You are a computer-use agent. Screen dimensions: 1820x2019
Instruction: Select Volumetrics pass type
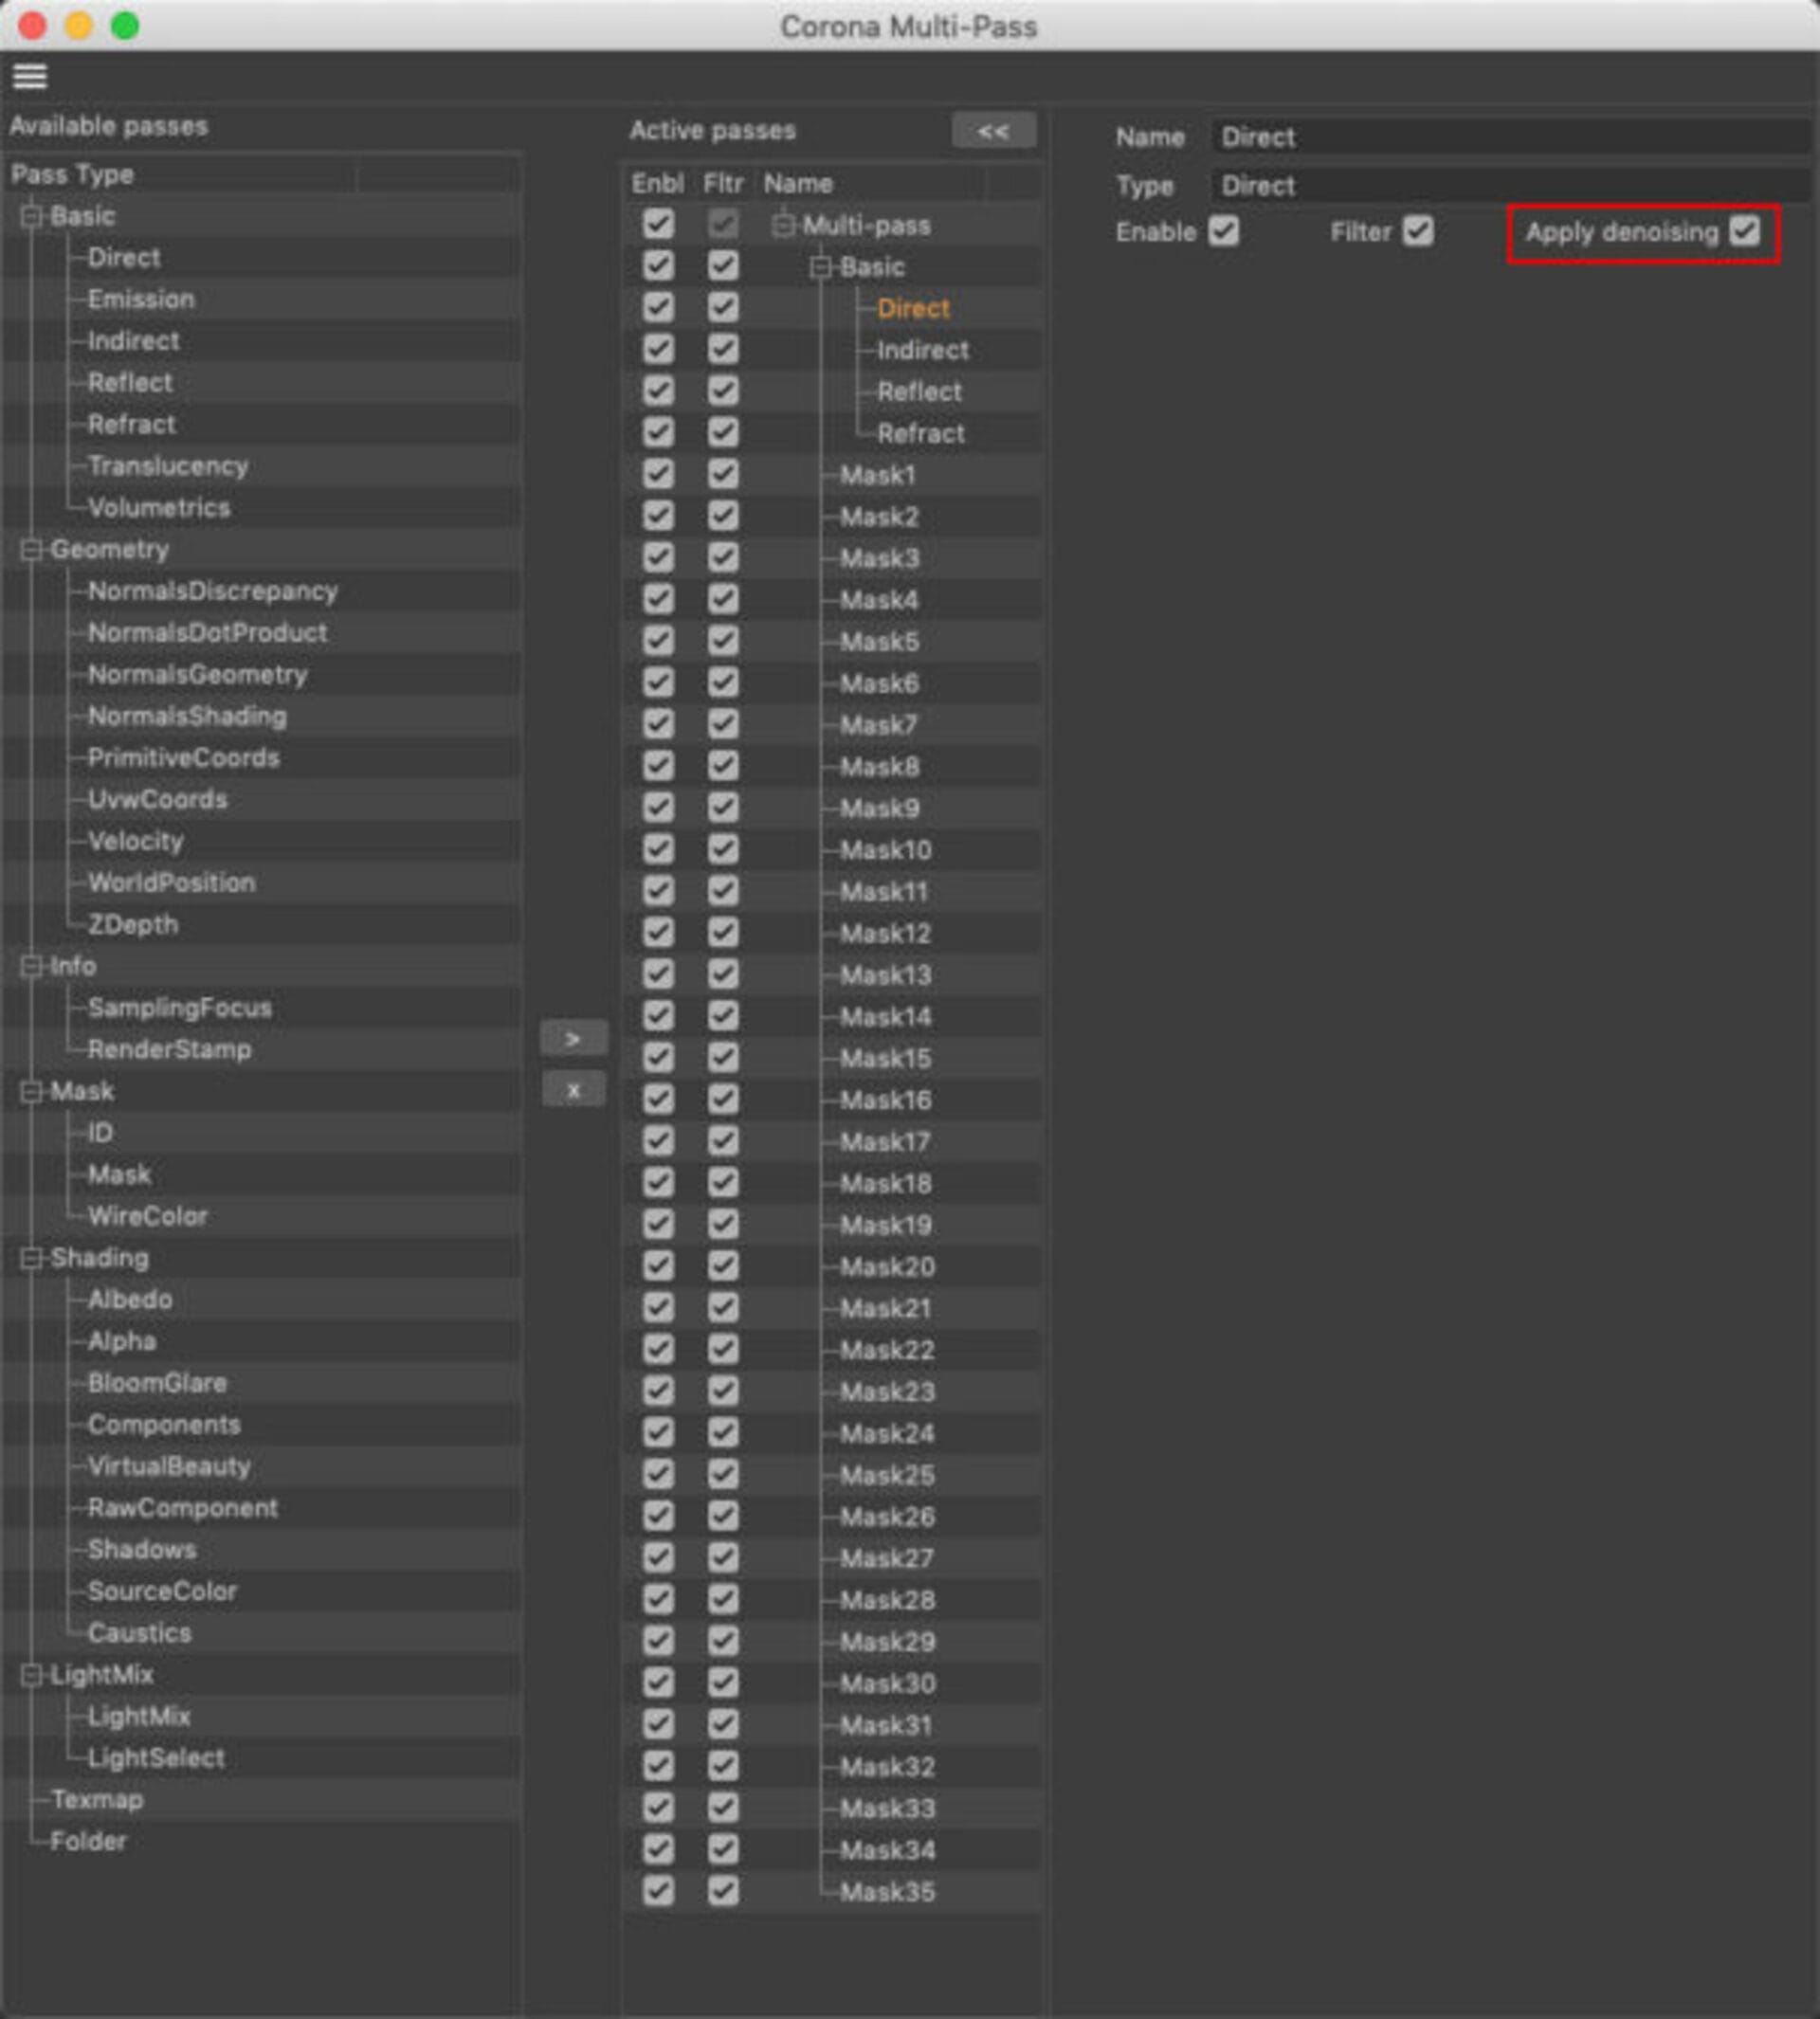pos(159,508)
